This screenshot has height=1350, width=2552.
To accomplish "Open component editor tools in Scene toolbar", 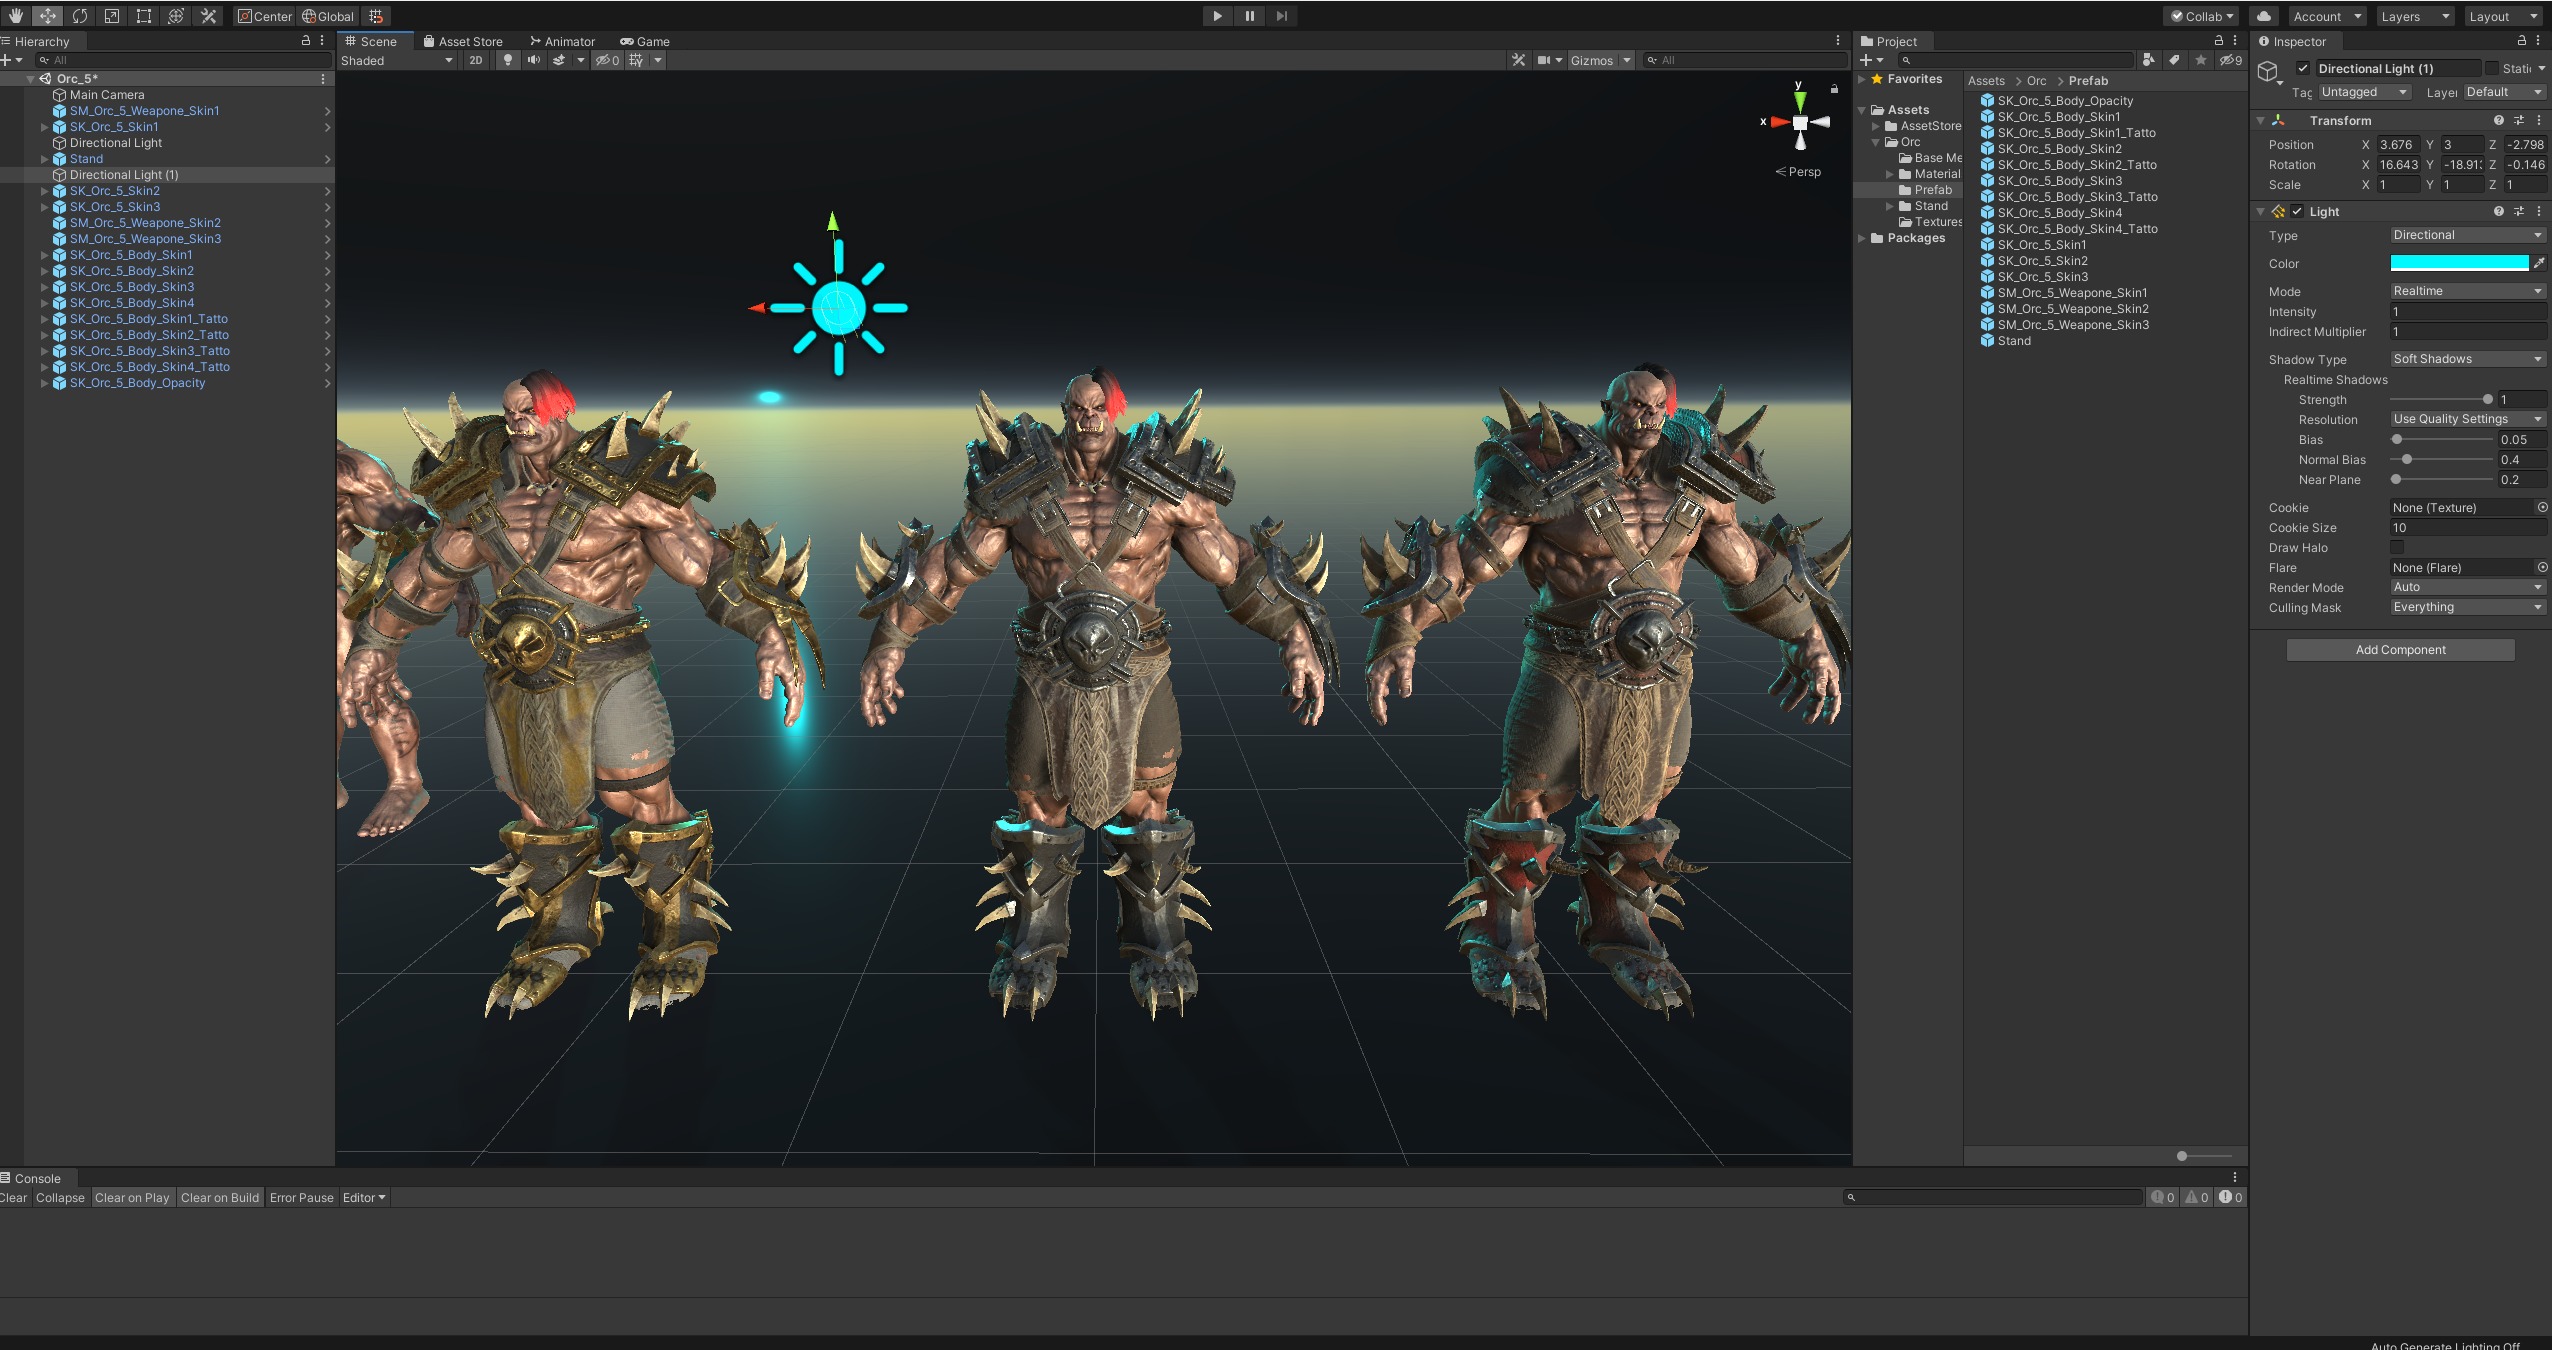I will tap(1518, 60).
